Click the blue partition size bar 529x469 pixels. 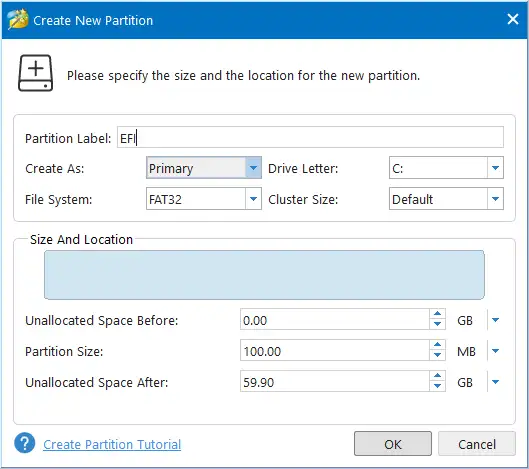point(264,275)
